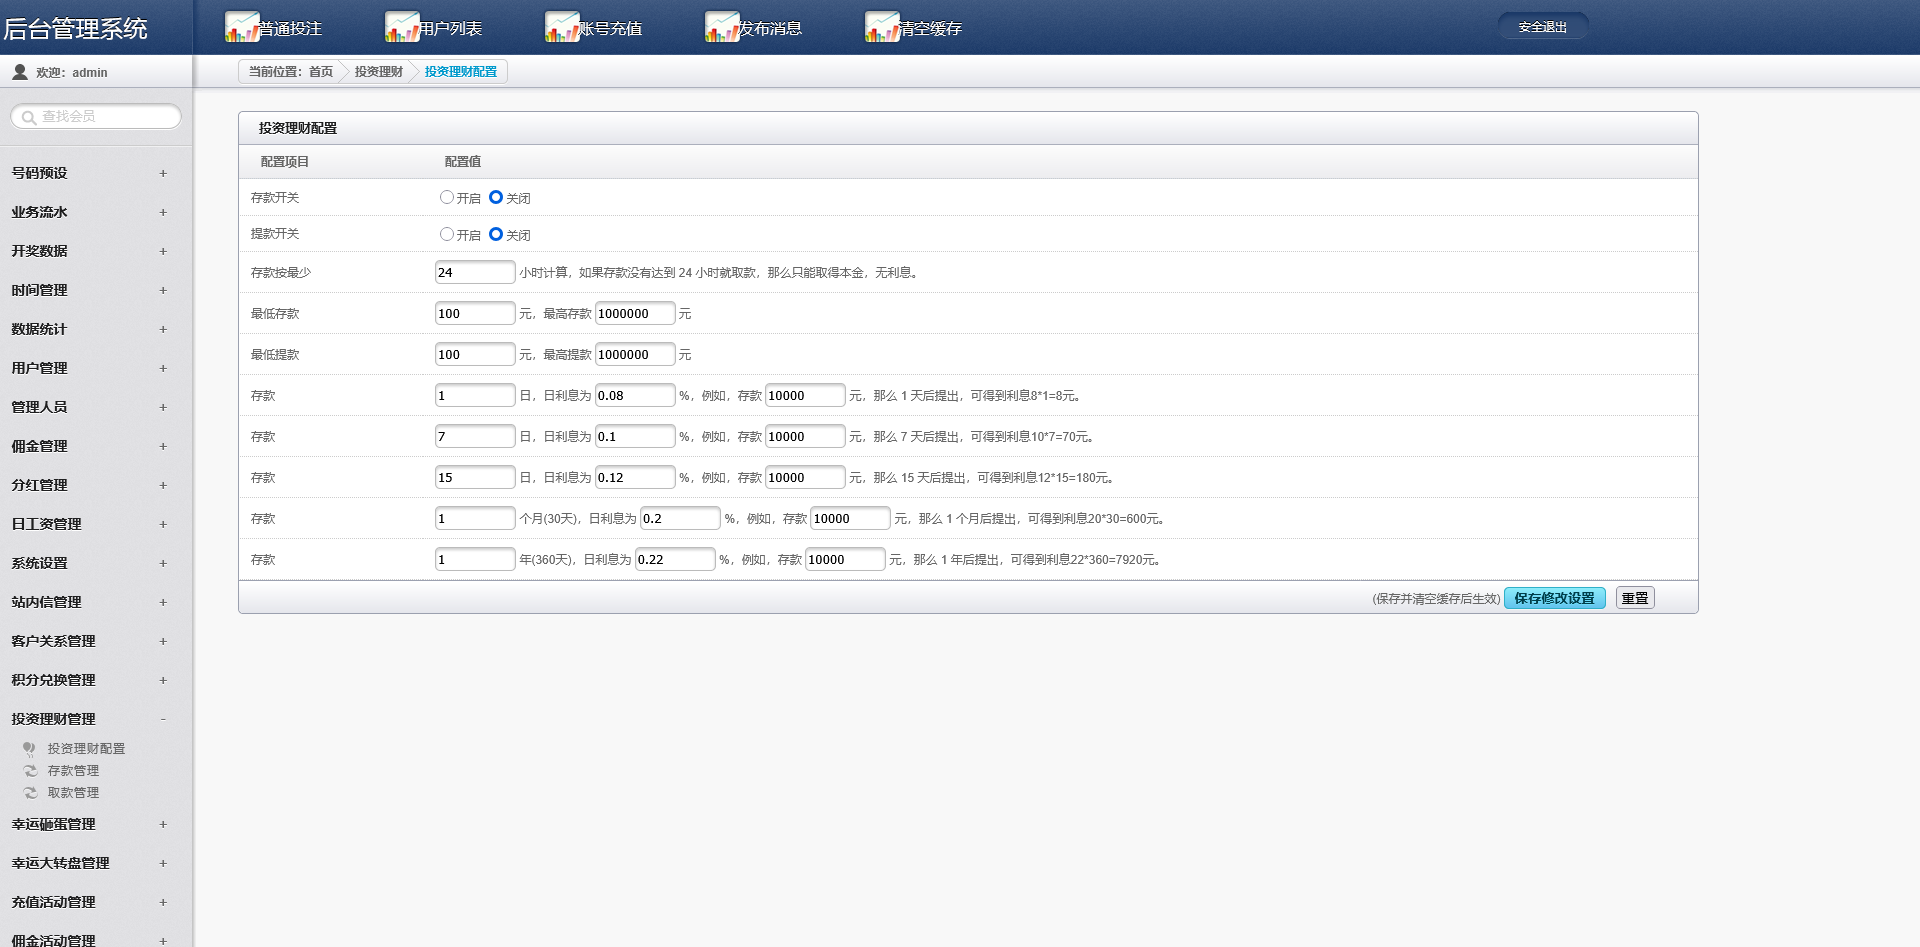The width and height of the screenshot is (1920, 947).
Task: Select 开启 radio for 提款开关
Action: point(447,234)
